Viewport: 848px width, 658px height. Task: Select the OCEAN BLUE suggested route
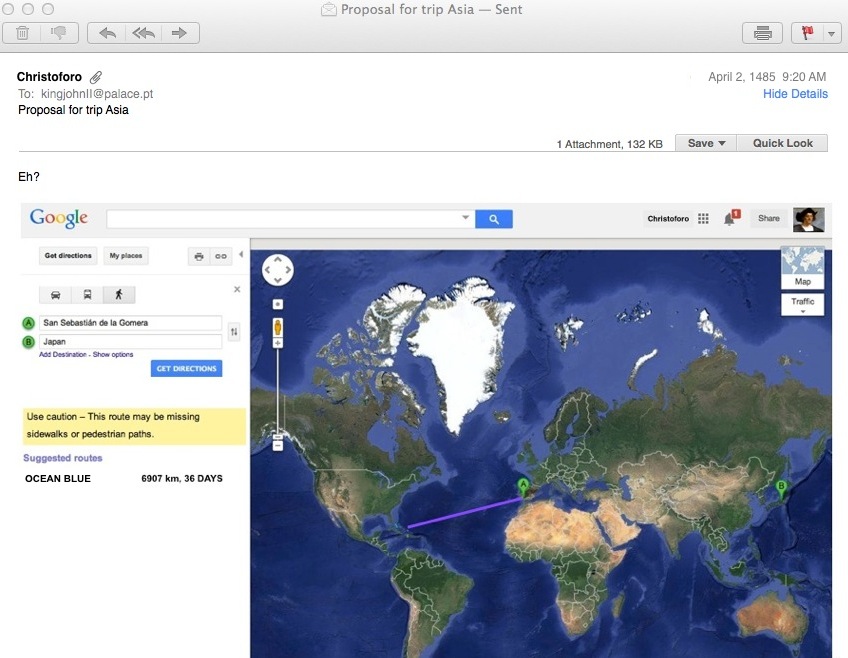[x=58, y=478]
